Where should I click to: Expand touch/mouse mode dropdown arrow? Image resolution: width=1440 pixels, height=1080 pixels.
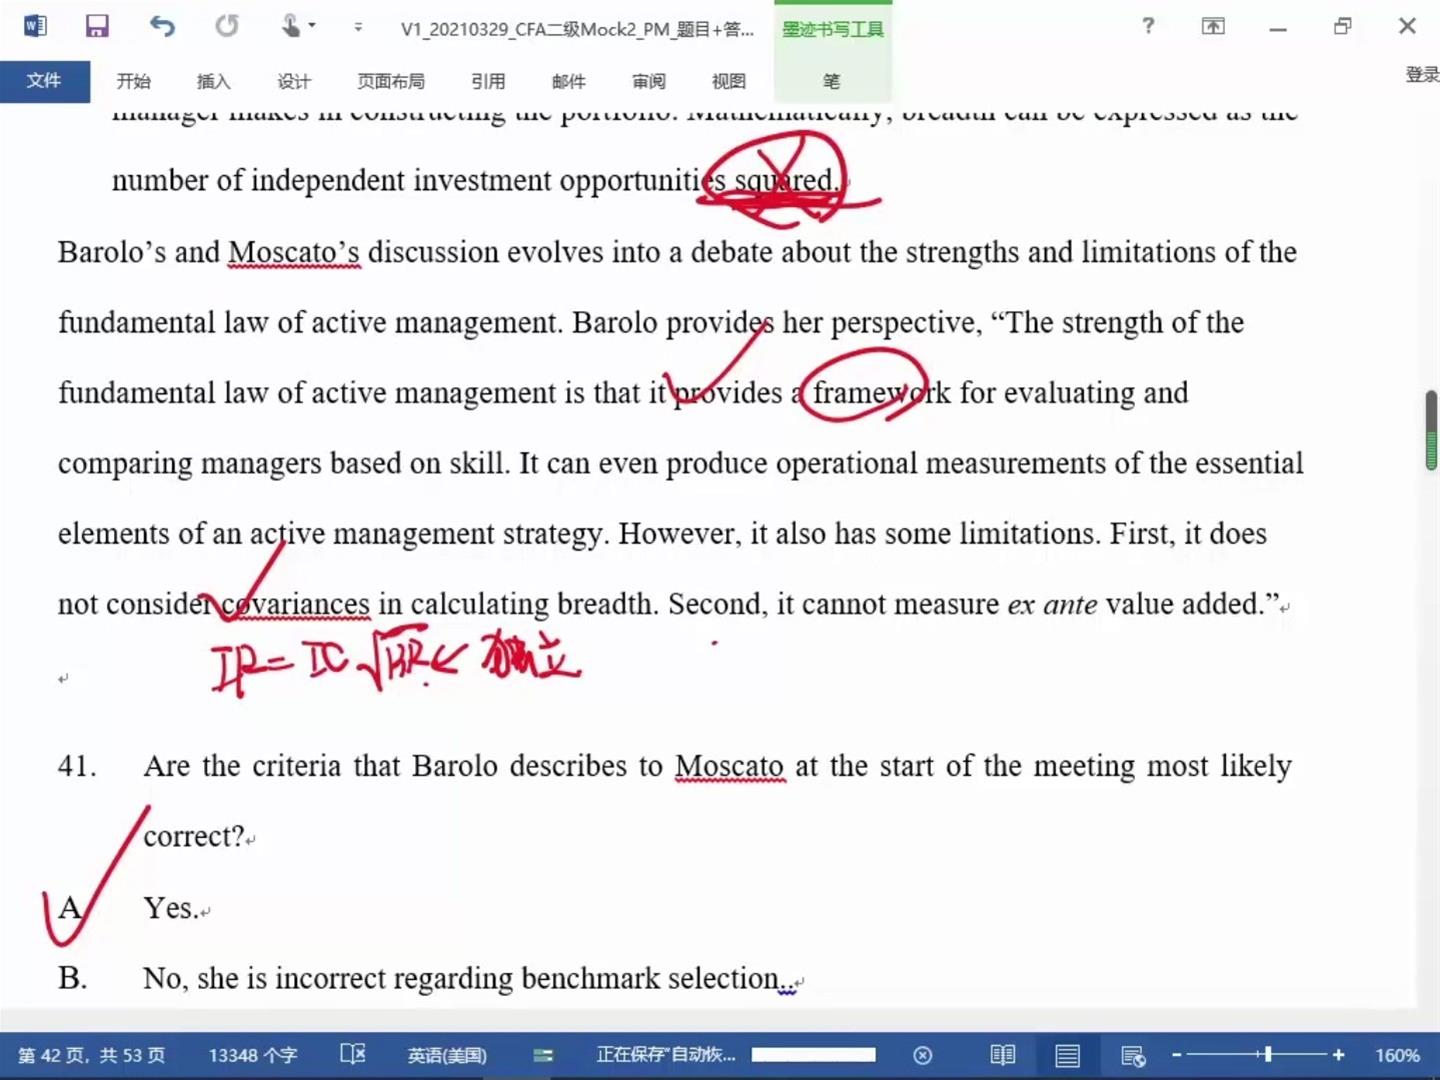(x=312, y=26)
